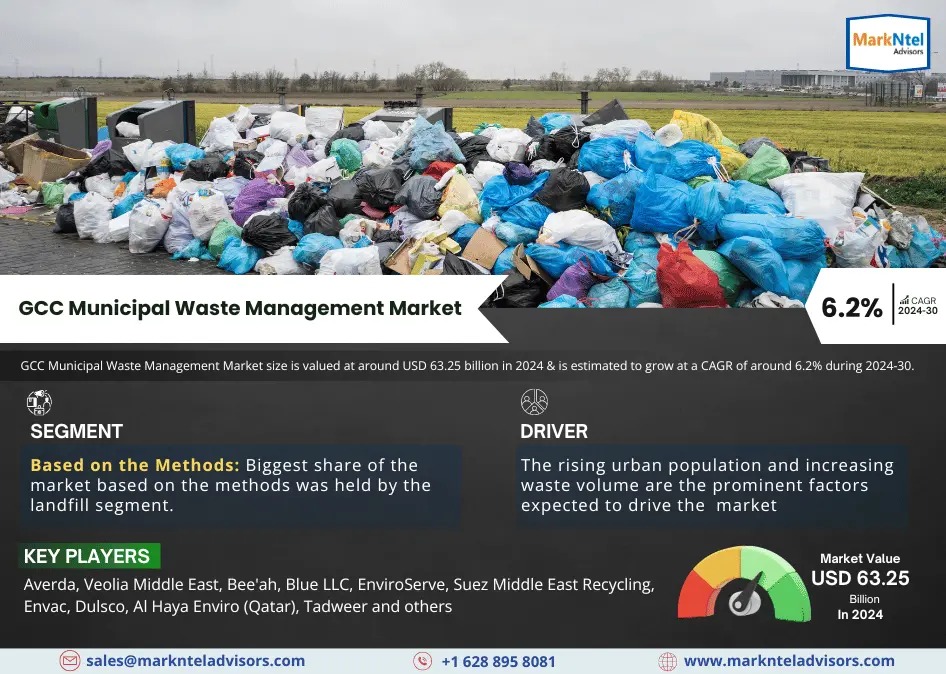Click the 'Based on the Methods' highlighted text
946x674 pixels.
pyautogui.click(x=134, y=465)
